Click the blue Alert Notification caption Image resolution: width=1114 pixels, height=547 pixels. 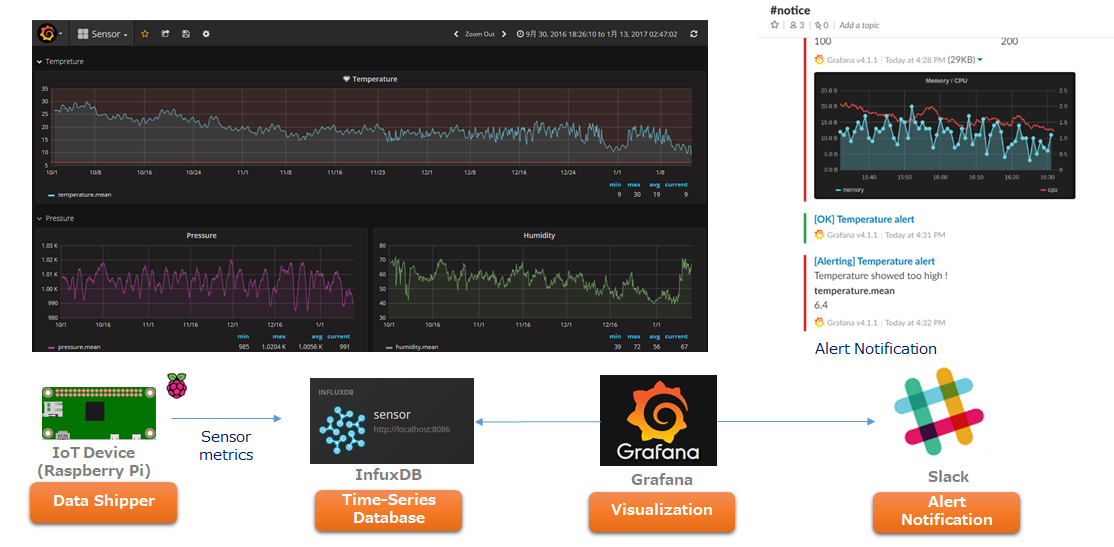[876, 349]
